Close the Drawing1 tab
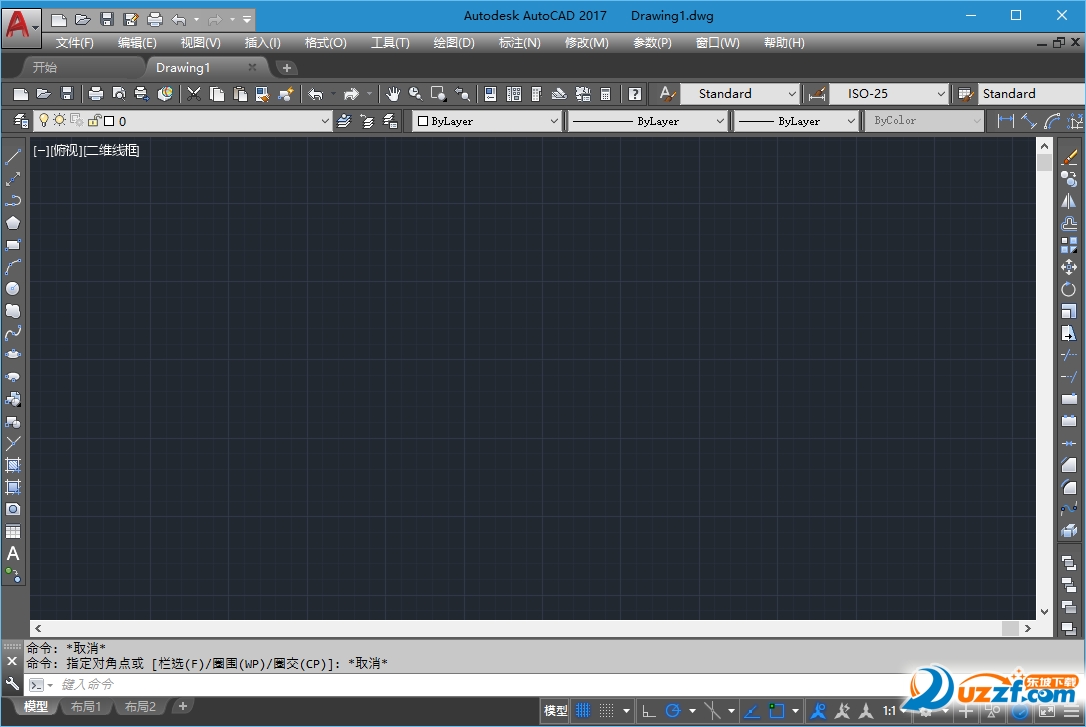 (252, 67)
